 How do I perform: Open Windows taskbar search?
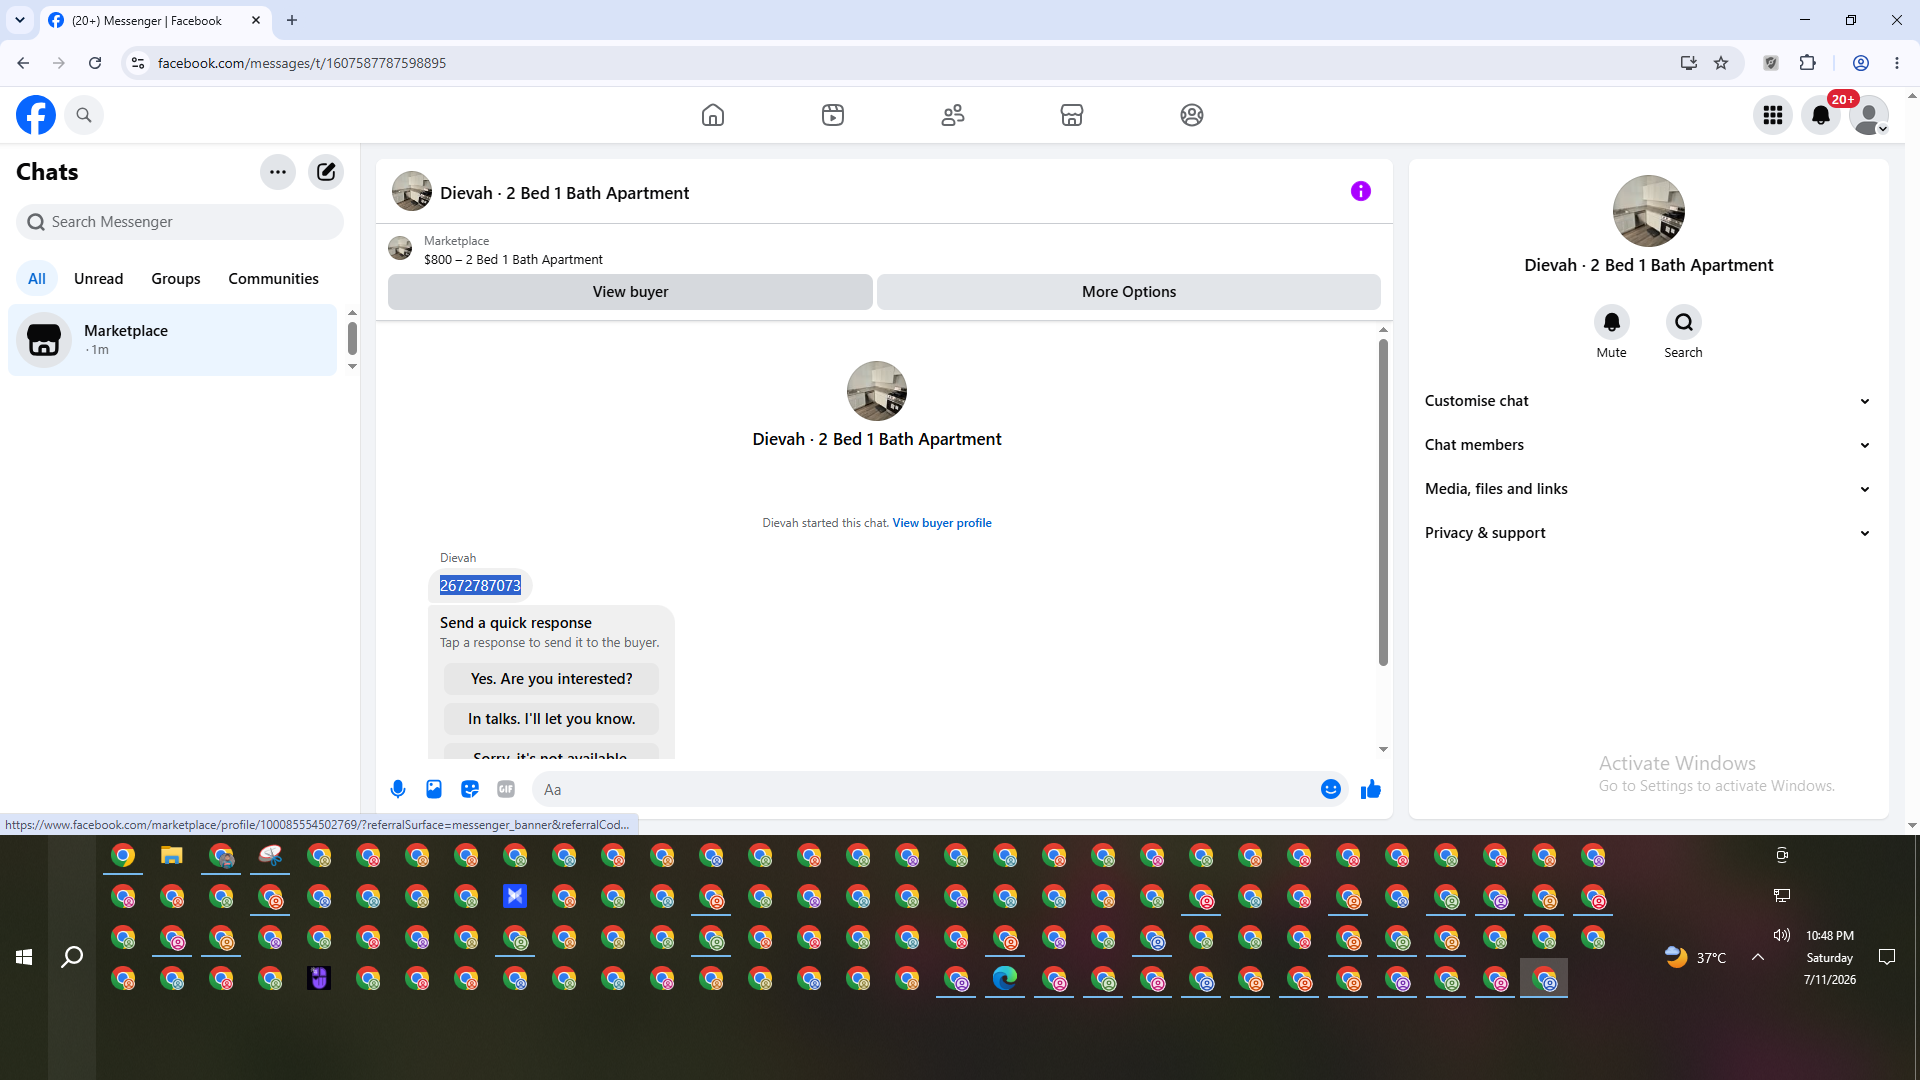[x=72, y=958]
